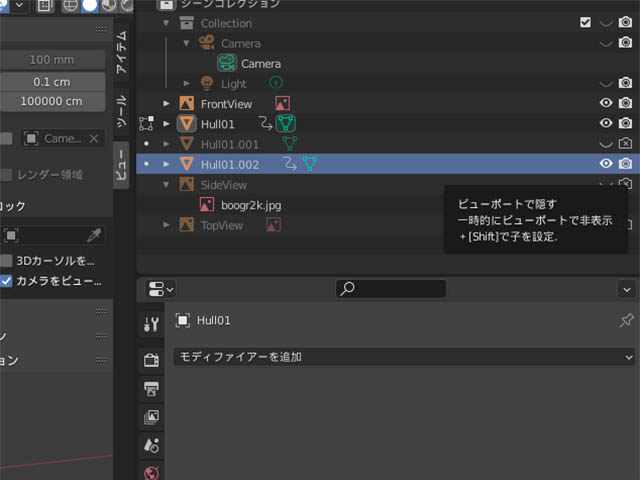The height and width of the screenshot is (480, 640).
Task: Open the View Layer properties tab
Action: click(x=151, y=417)
